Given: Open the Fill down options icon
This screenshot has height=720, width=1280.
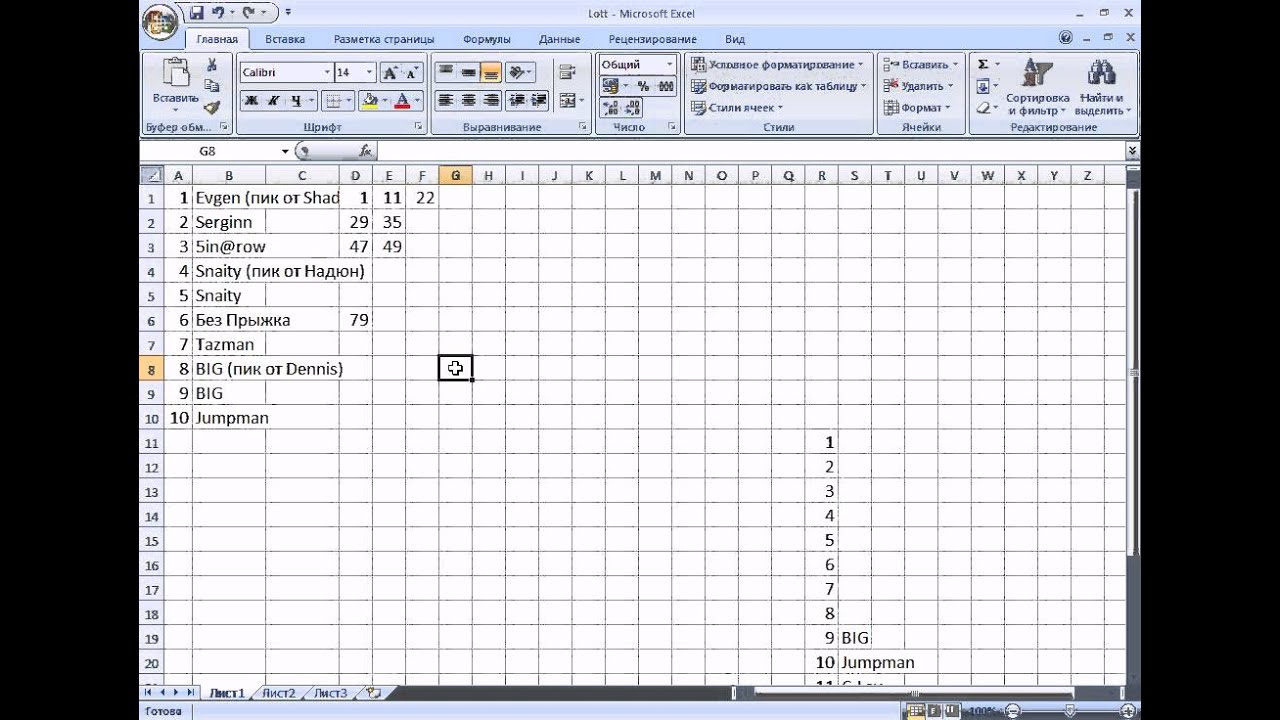Looking at the screenshot, I should (983, 86).
